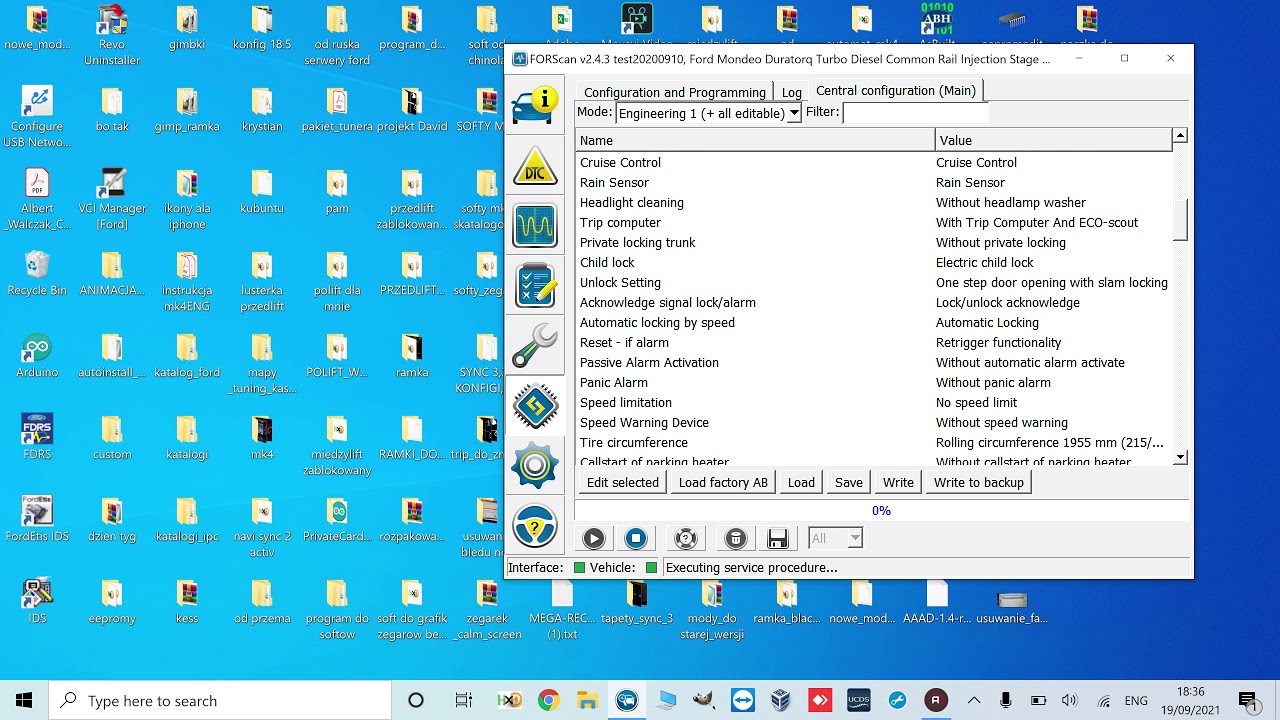Open the steering wheel help section
1280x720 pixels.
coord(535,526)
